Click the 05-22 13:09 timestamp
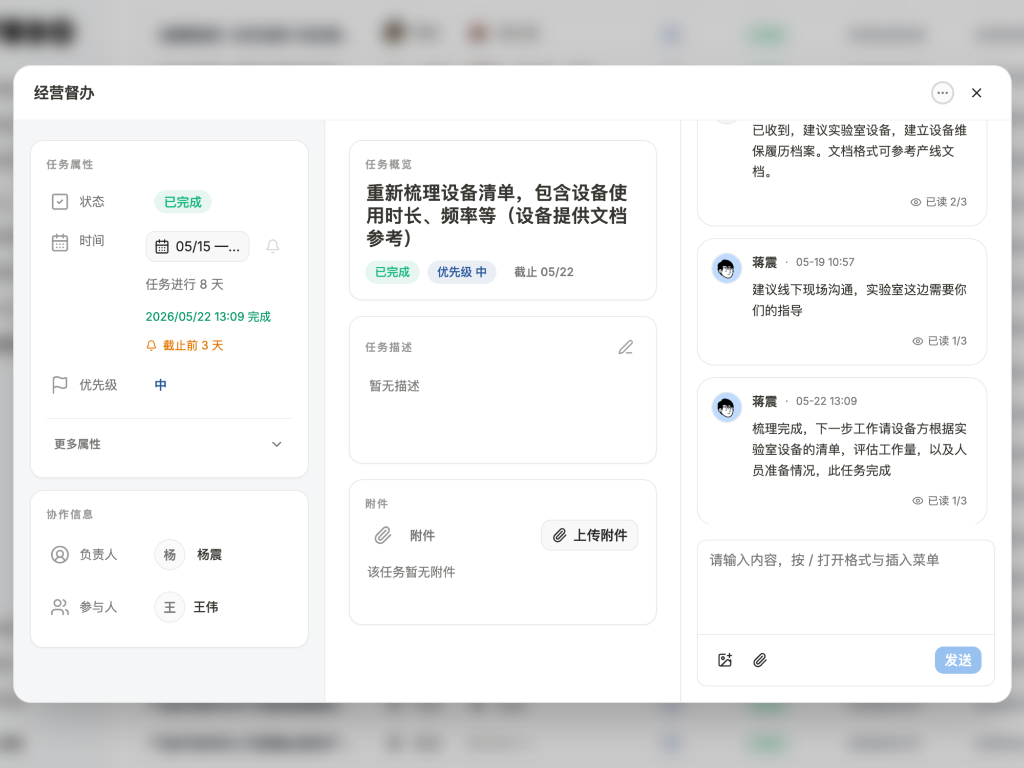1024x768 pixels. (826, 401)
